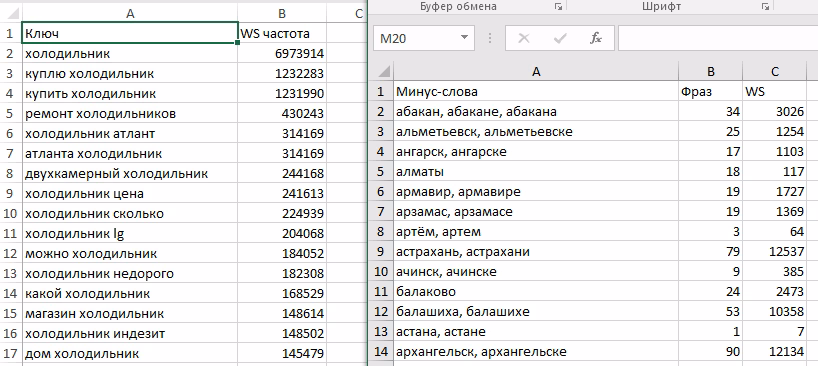Open the Font group dialog launcher

(765, 7)
